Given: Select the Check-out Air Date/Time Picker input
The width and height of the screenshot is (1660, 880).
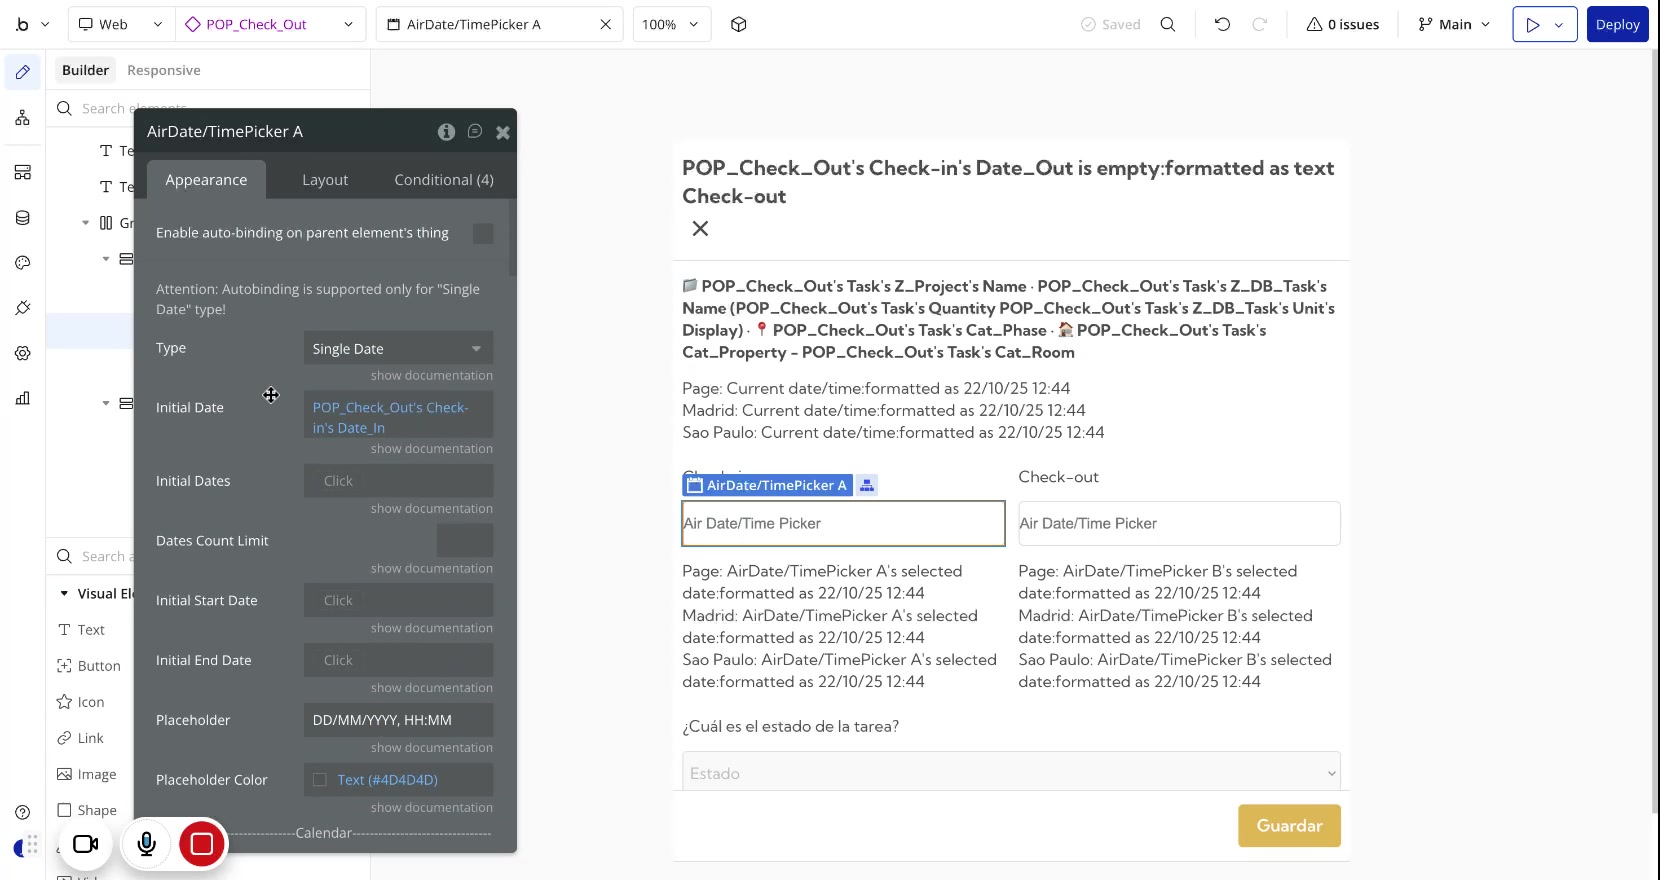Looking at the screenshot, I should (1179, 523).
